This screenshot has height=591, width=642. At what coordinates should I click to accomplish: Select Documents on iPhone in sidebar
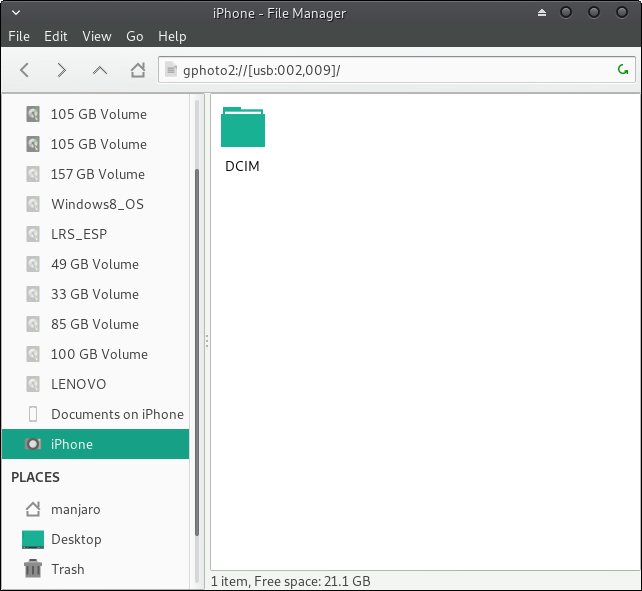click(95, 414)
